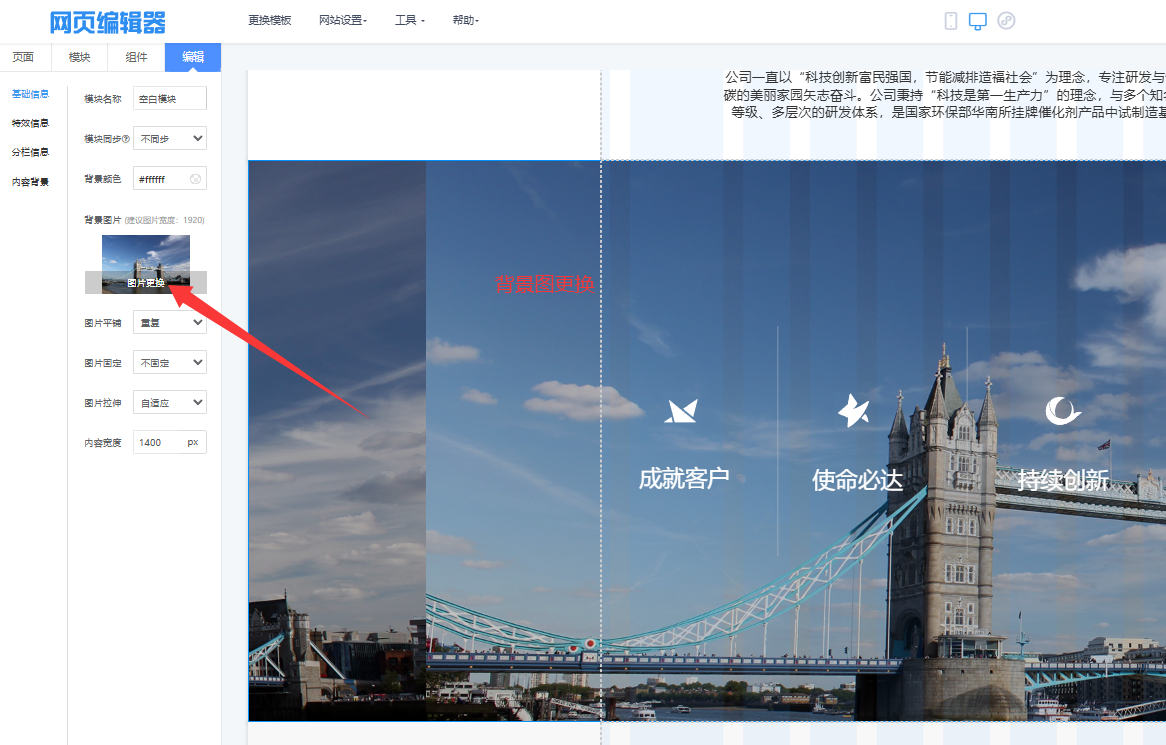Switch to the 组件 tab
Screen dimensions: 1166x745
[136, 57]
